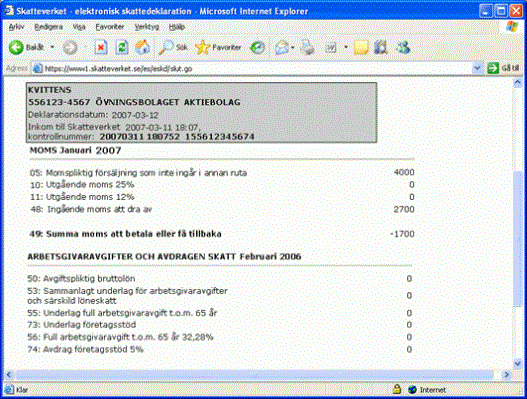The width and height of the screenshot is (527, 399).
Task: Click the Mail envelope icon
Action: 282,47
